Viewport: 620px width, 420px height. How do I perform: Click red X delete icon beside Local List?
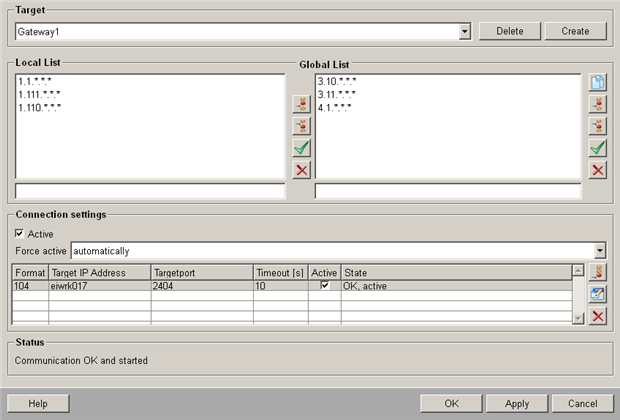point(301,170)
